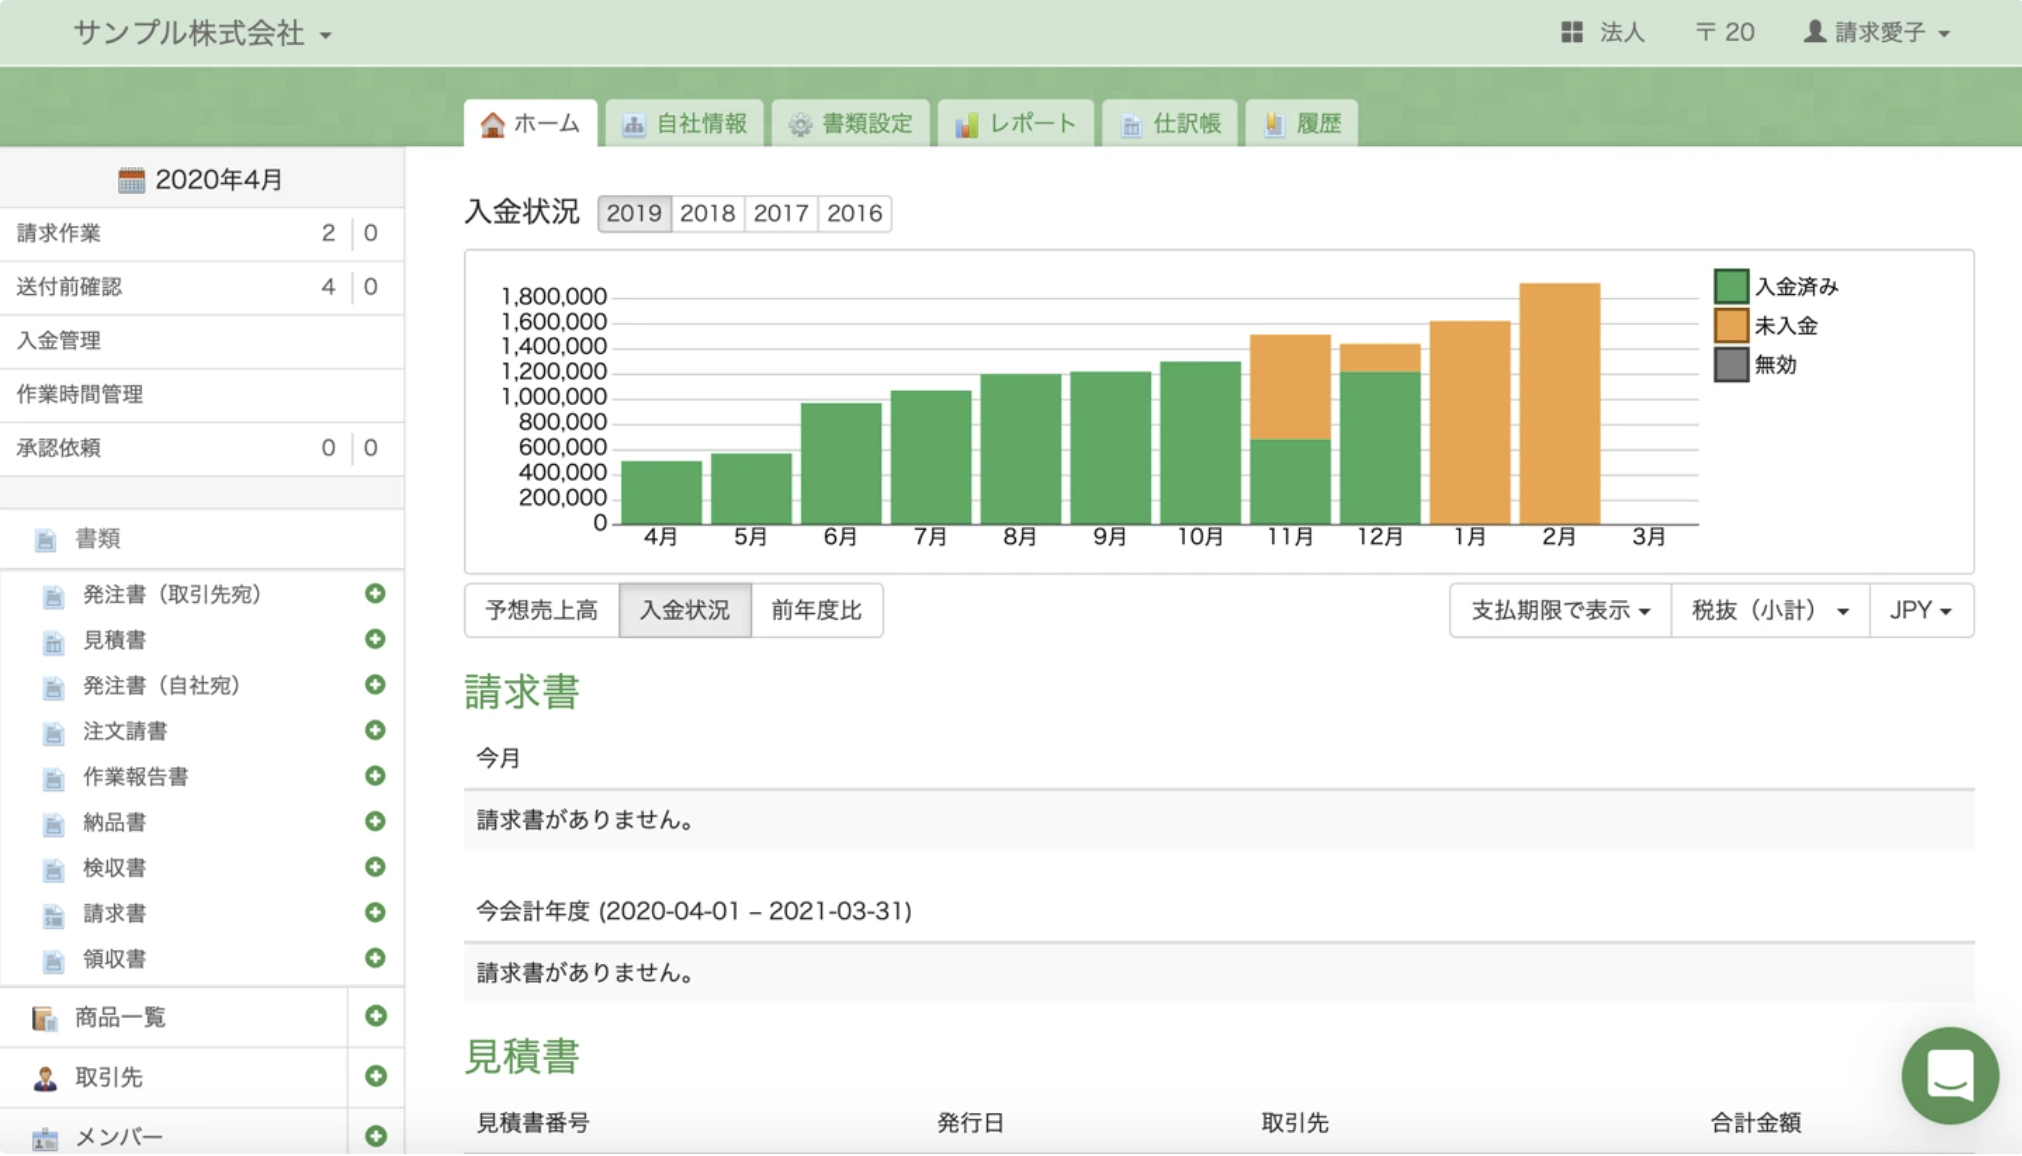Viewport: 2022px width, 1156px height.
Task: Open 作業時間管理 in the sidebar
Action: tap(80, 394)
